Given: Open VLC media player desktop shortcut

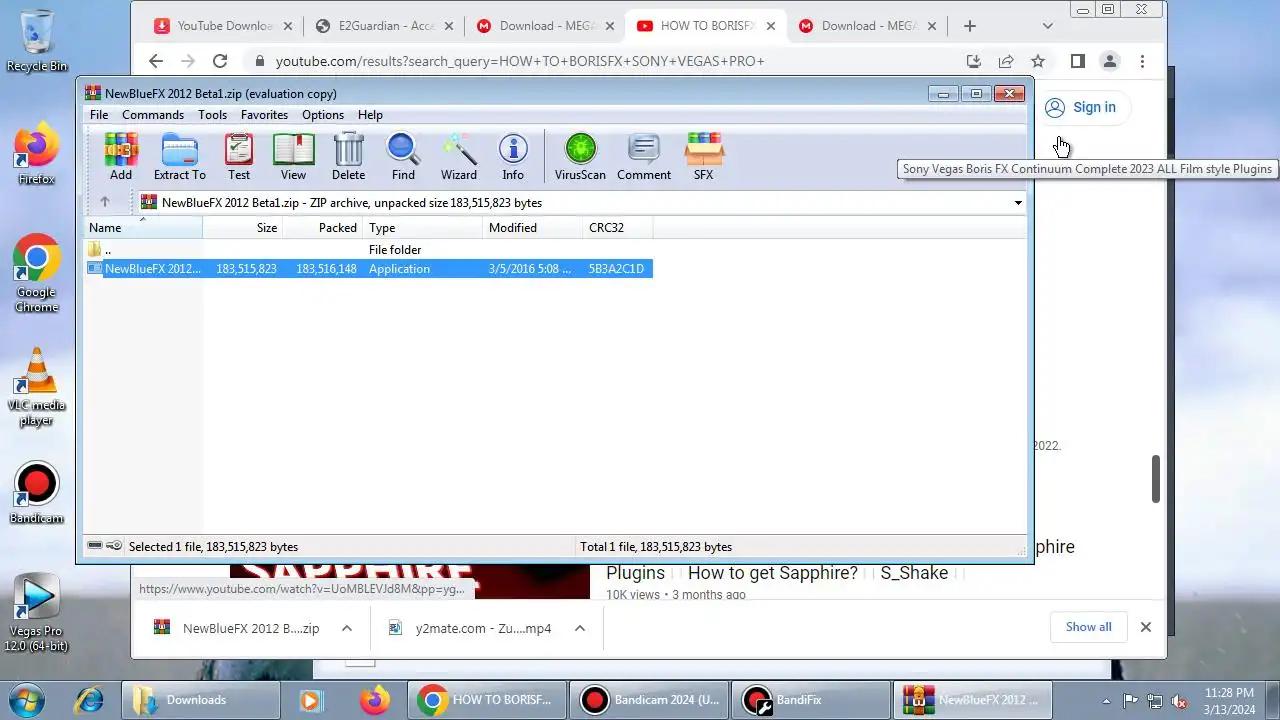Looking at the screenshot, I should [37, 388].
